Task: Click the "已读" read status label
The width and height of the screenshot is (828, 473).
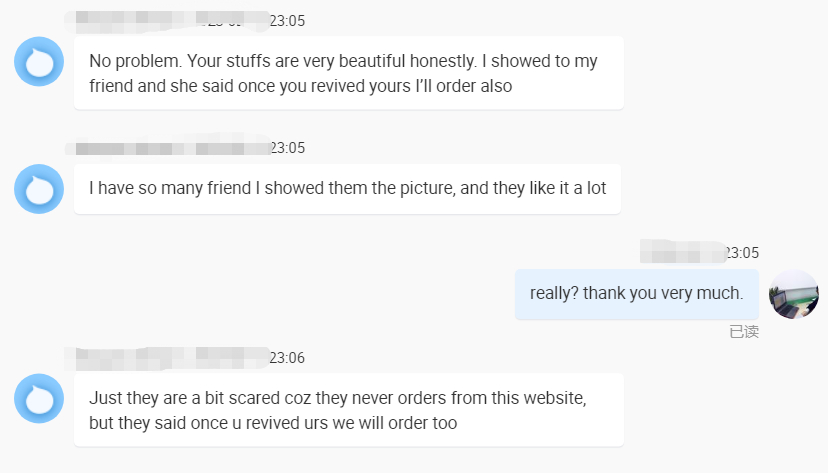Action: [x=744, y=332]
